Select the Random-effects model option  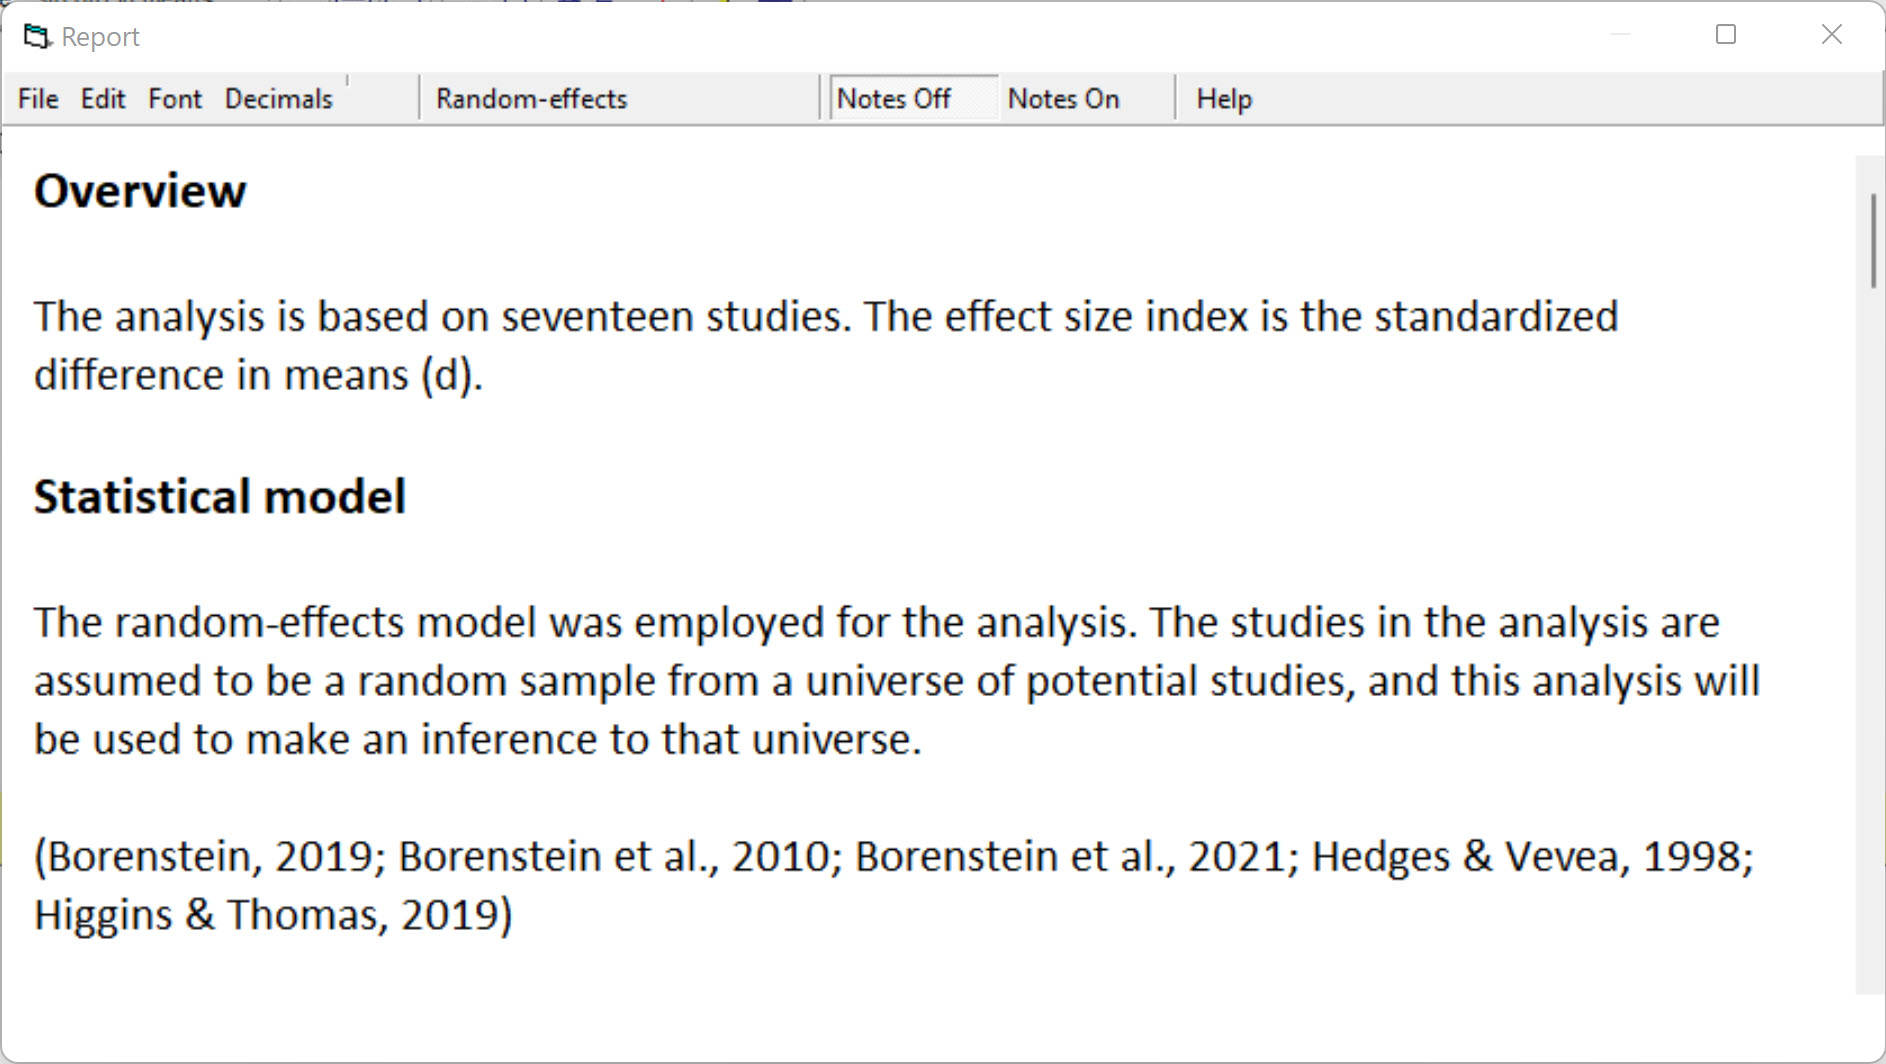[531, 99]
